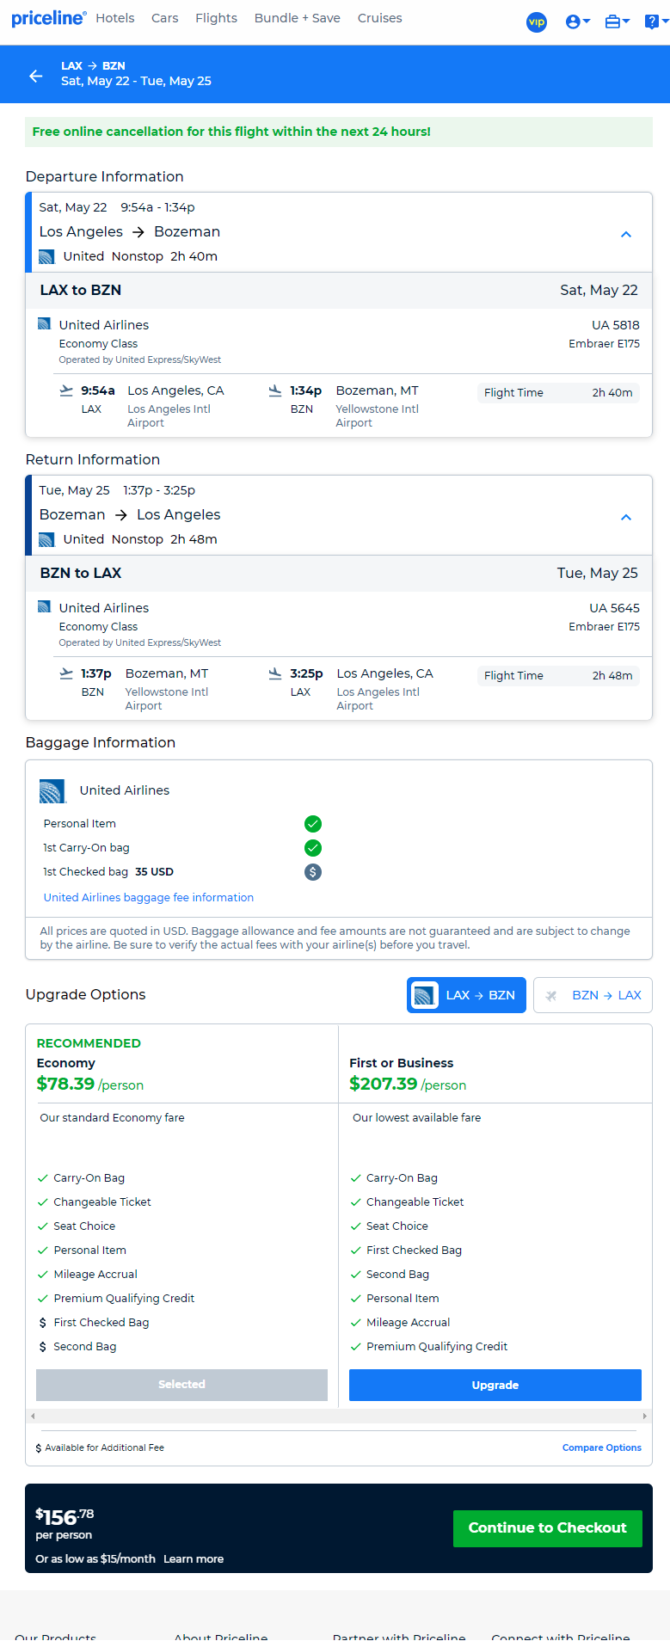
Task: Open the Hotels menu item
Action: 115,18
